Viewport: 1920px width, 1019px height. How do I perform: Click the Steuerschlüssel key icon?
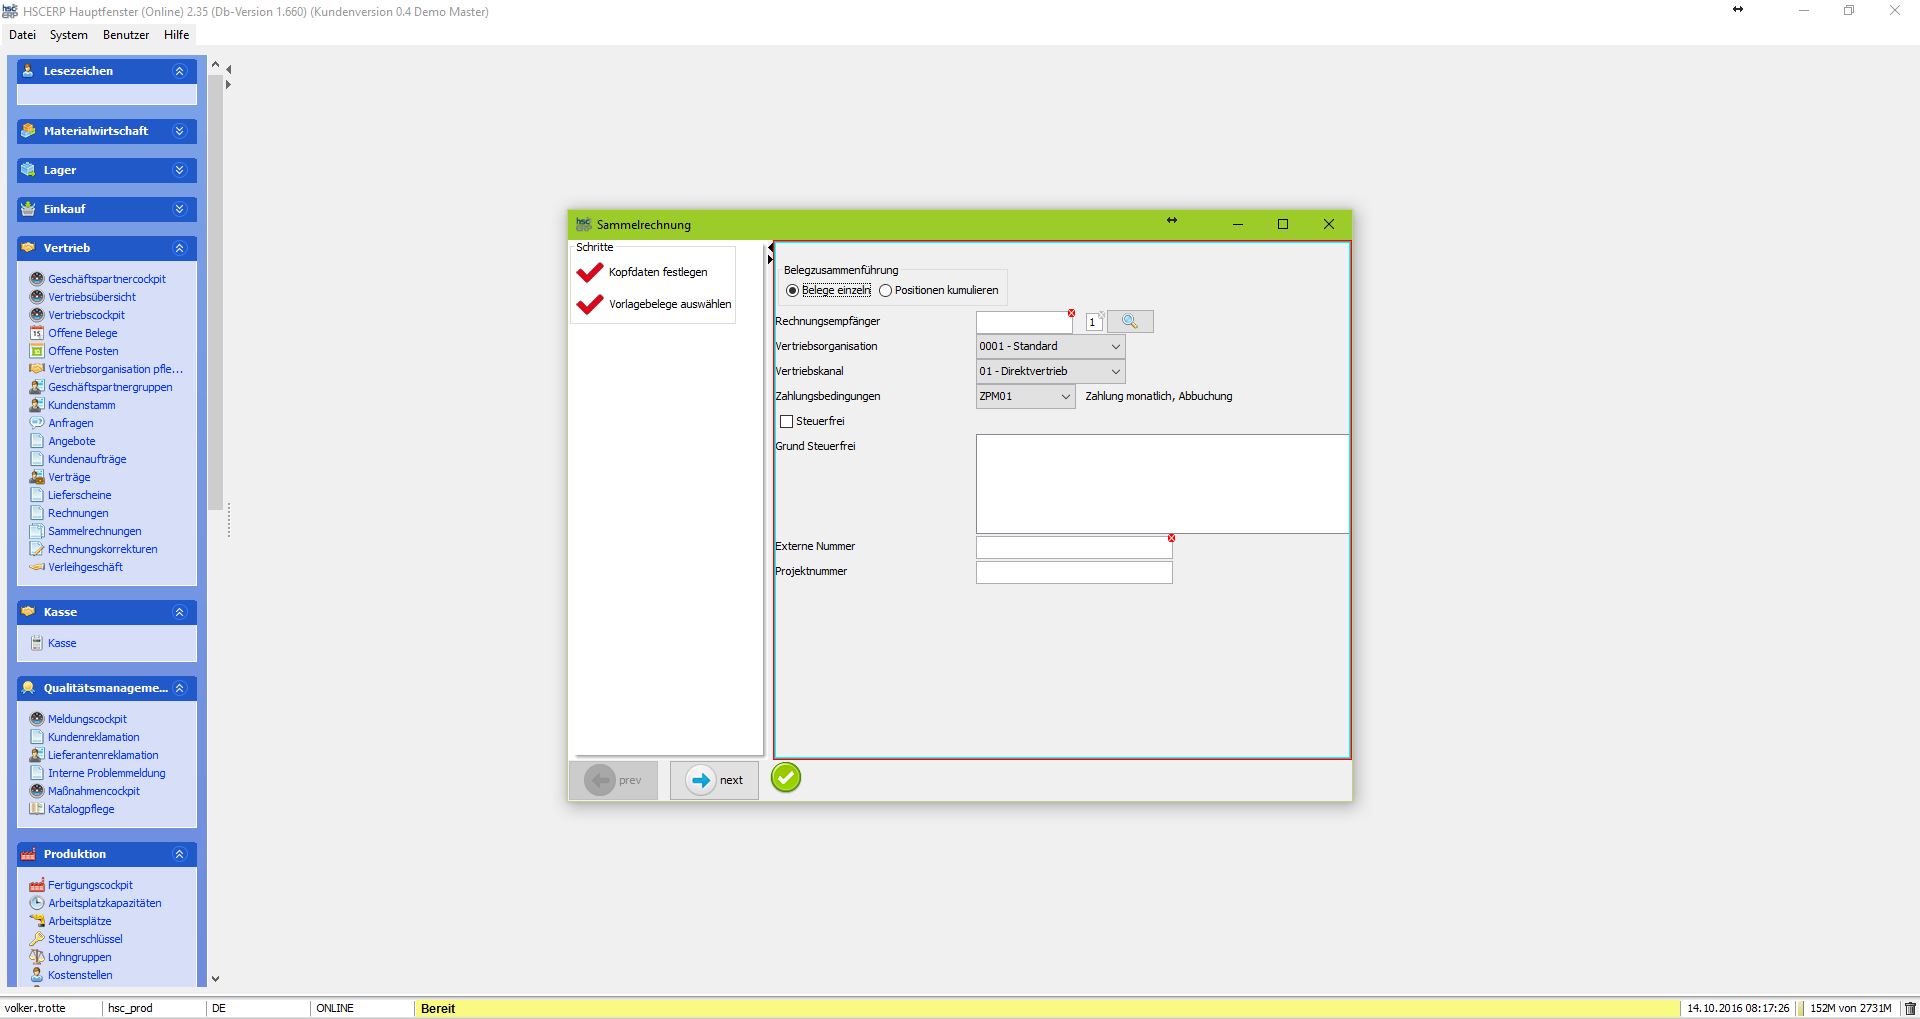click(37, 939)
